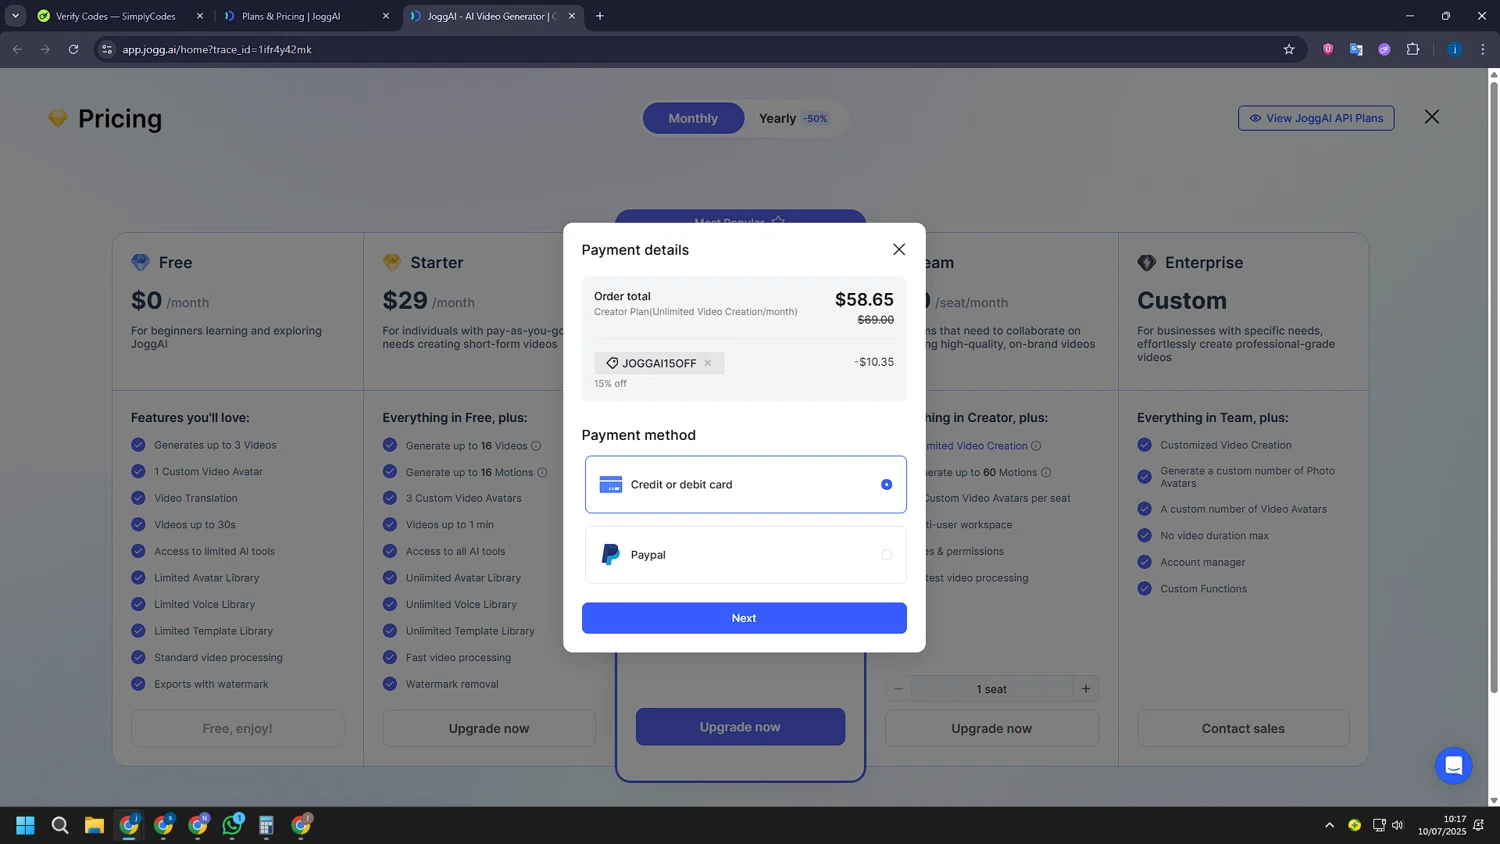Viewport: 1500px width, 844px height.
Task: Click the Free, enjoy! button
Action: click(238, 728)
